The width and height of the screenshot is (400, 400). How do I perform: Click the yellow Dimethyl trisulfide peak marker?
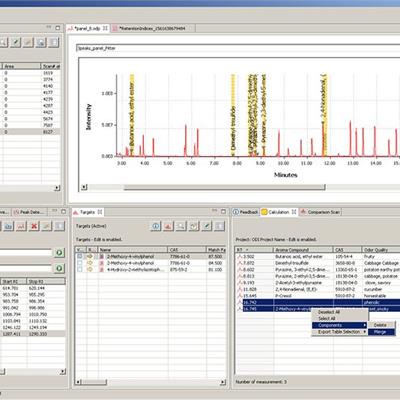click(x=233, y=115)
